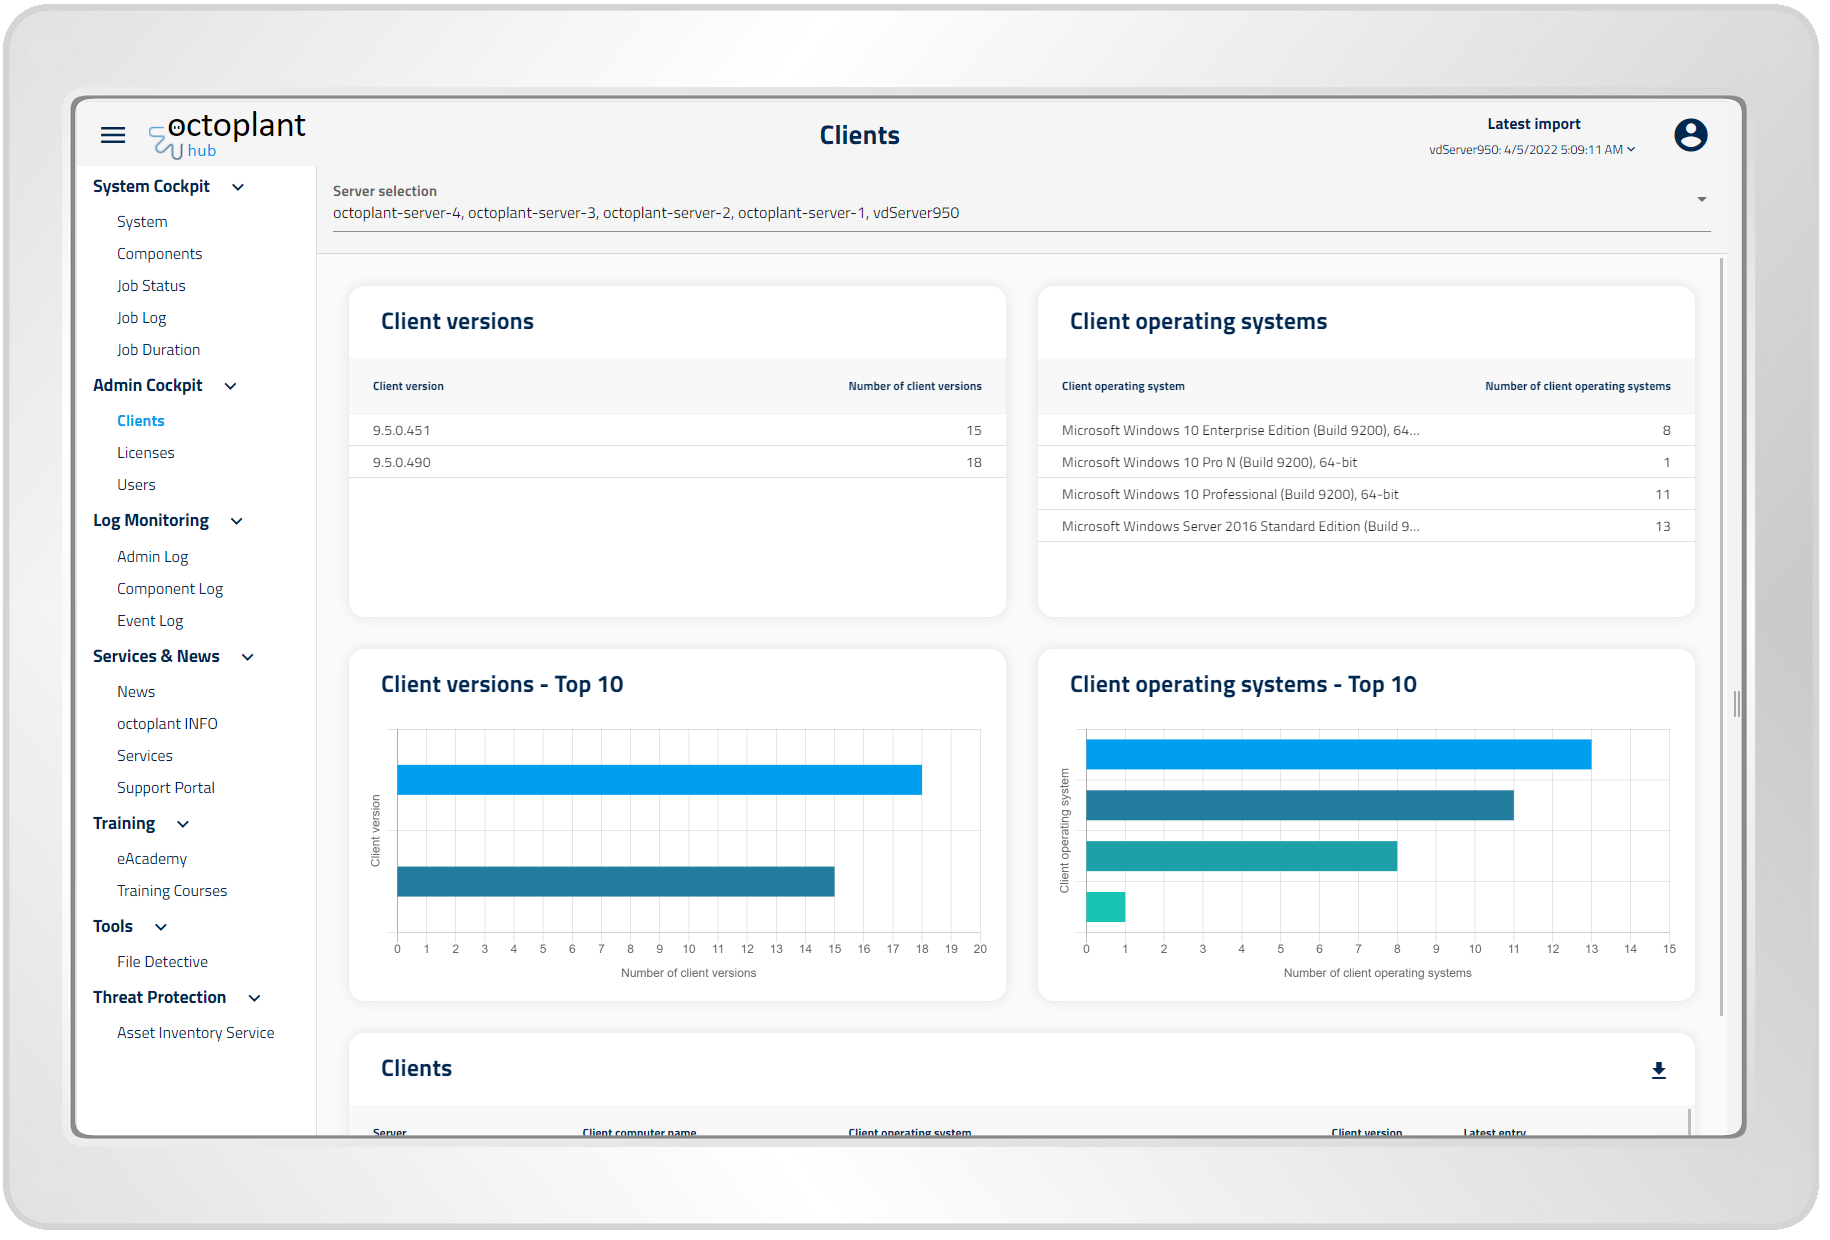Click the octoplant hub logo

[228, 135]
